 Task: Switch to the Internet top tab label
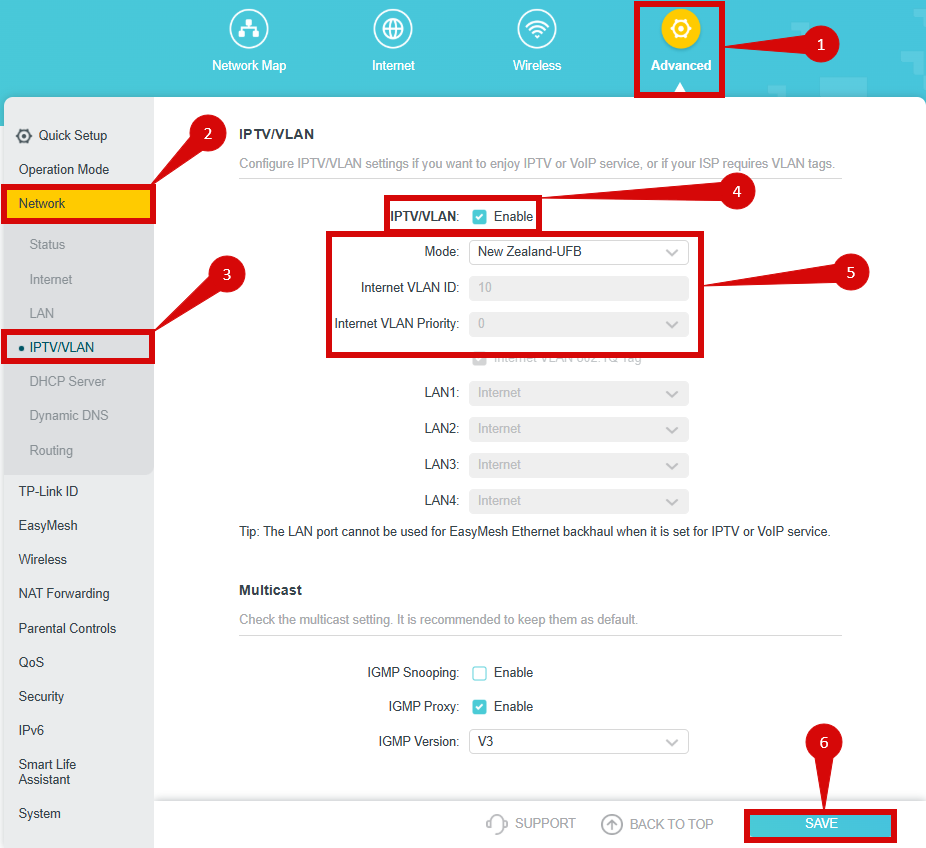tap(393, 66)
